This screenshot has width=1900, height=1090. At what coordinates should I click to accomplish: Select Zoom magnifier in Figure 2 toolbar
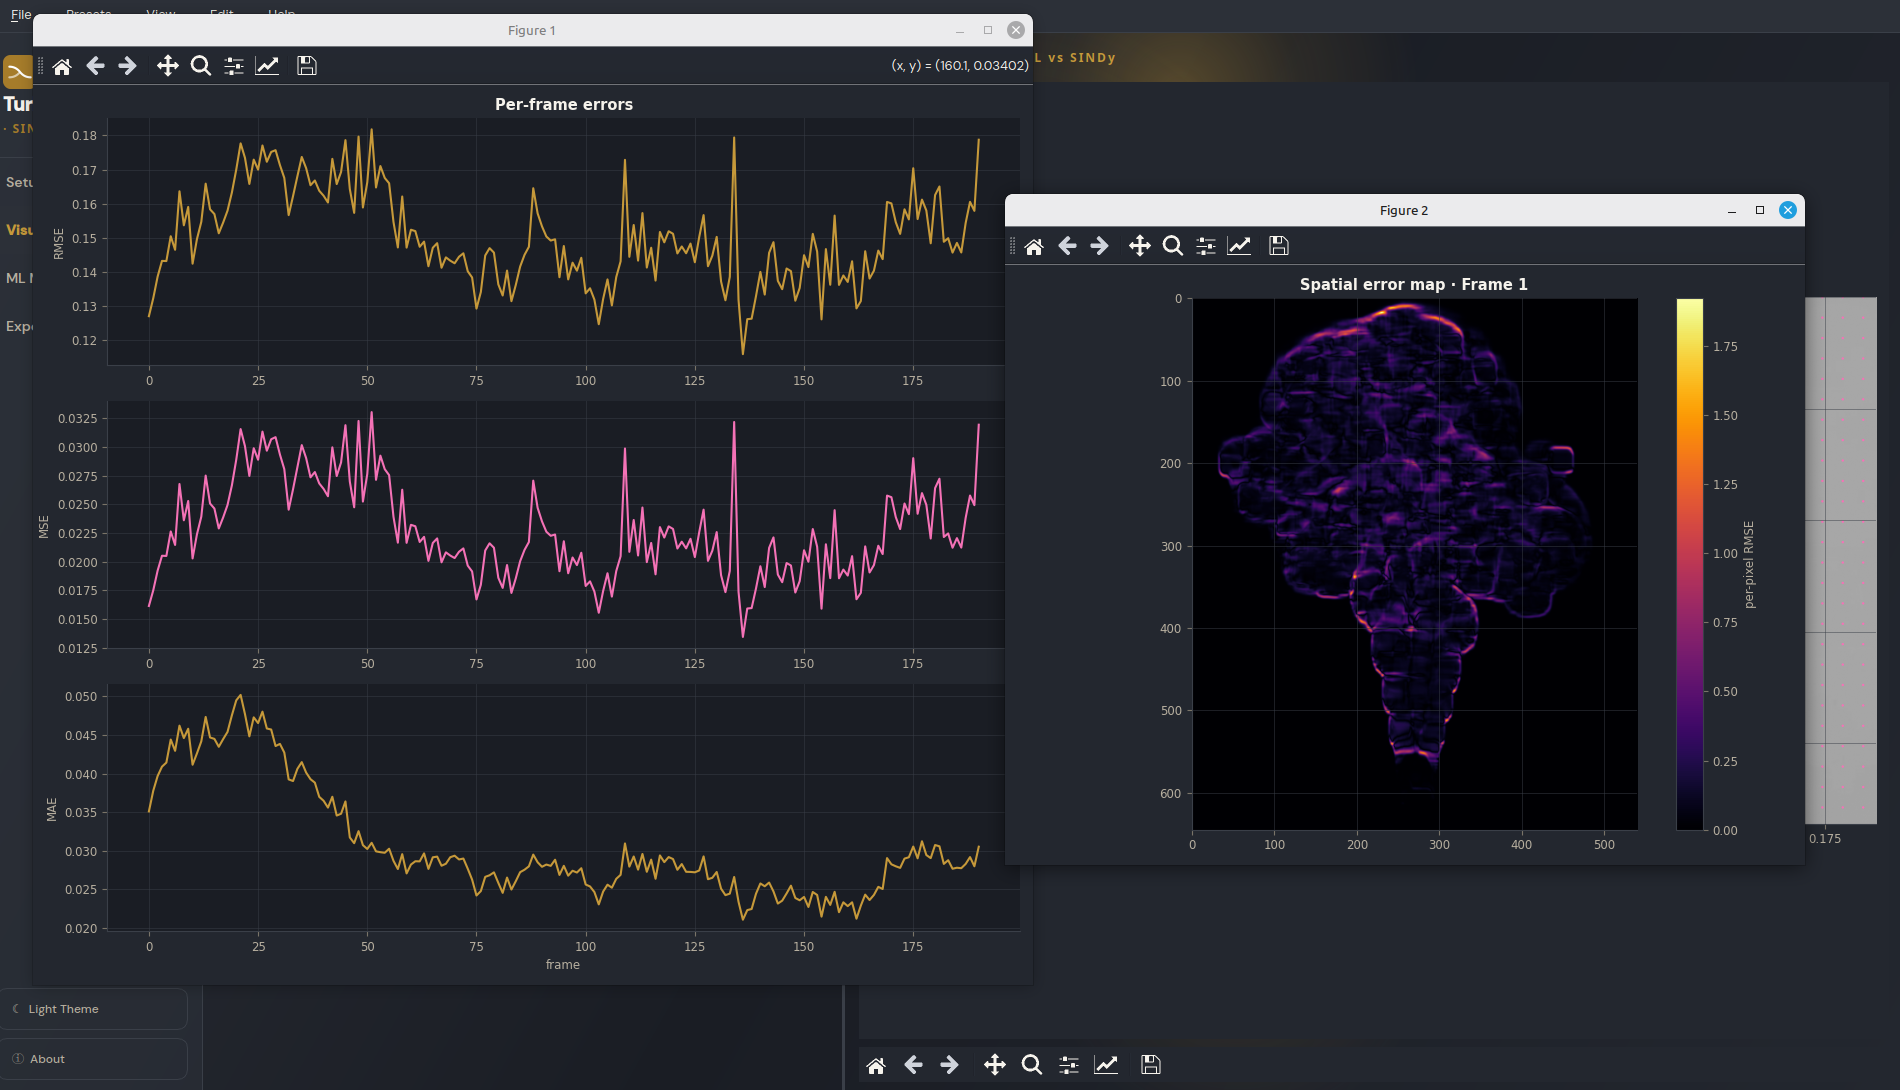tap(1173, 246)
